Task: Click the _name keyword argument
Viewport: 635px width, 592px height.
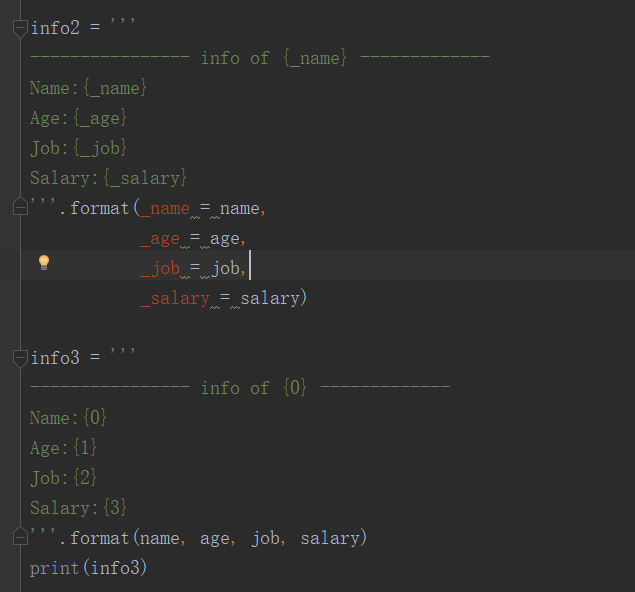Action: click(165, 209)
